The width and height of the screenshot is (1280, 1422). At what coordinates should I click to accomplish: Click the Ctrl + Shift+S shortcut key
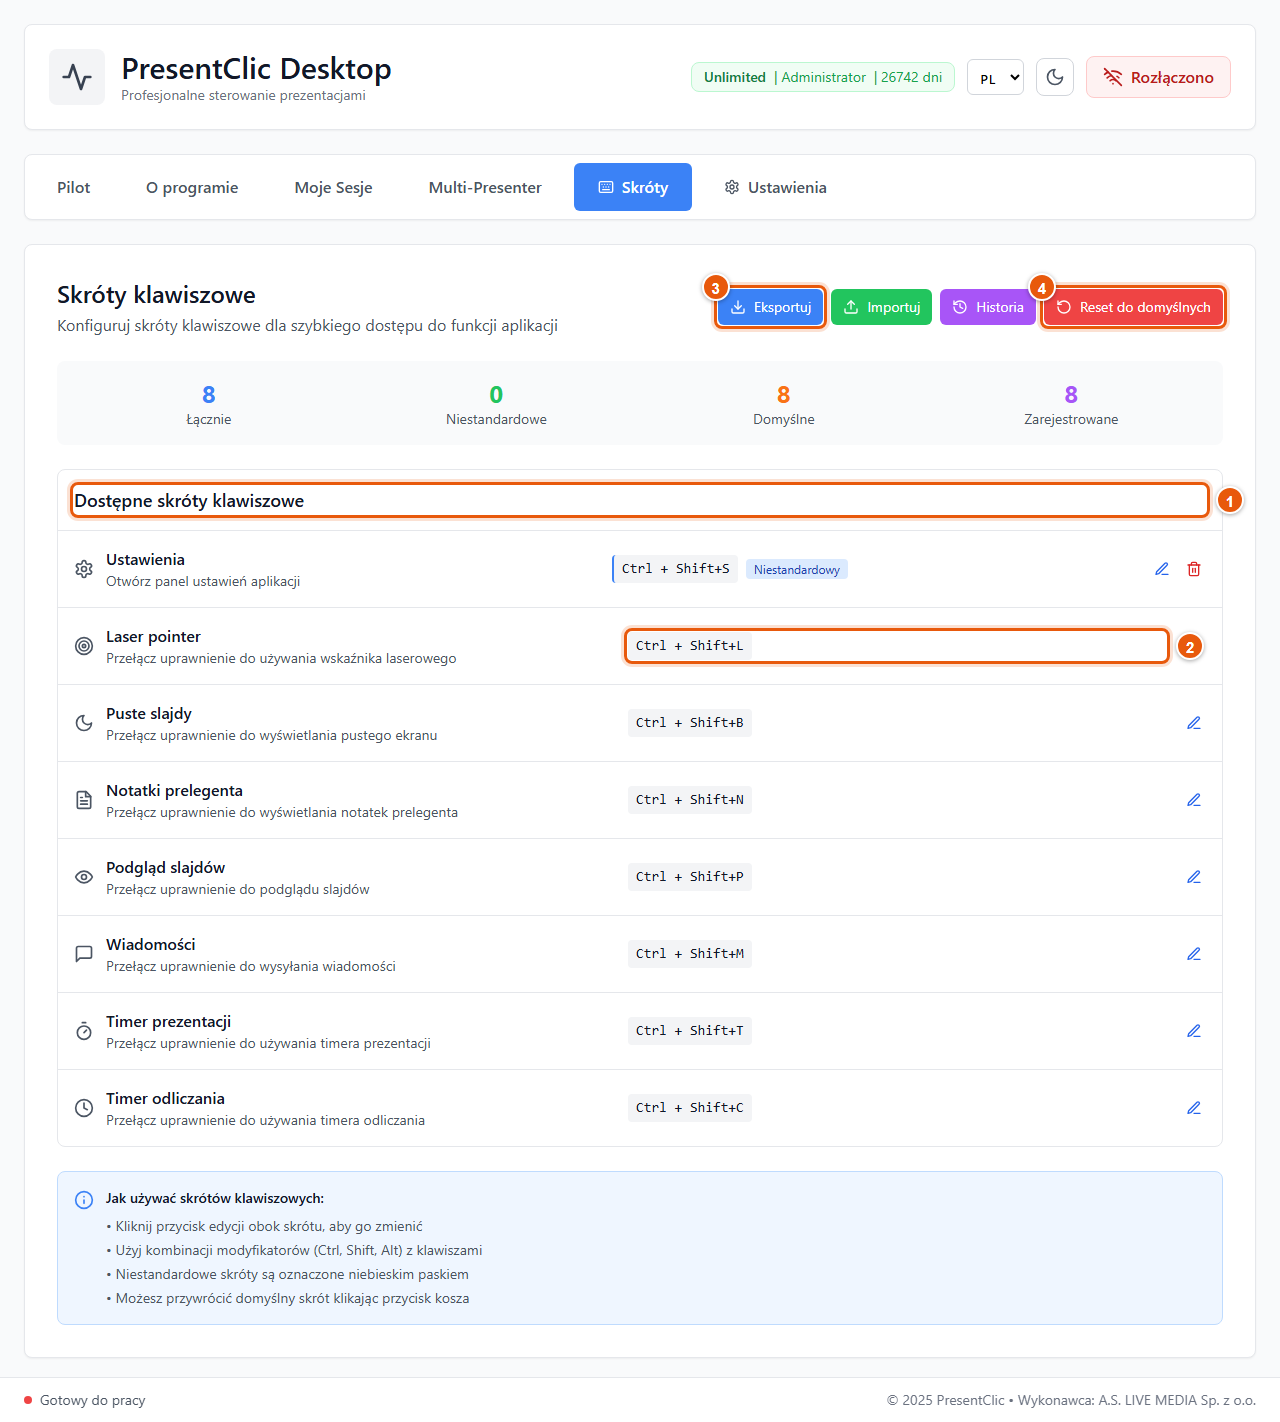tap(675, 569)
